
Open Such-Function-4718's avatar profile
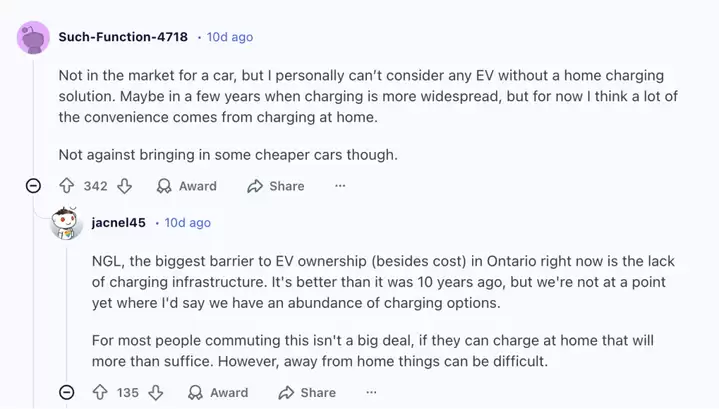click(x=33, y=37)
